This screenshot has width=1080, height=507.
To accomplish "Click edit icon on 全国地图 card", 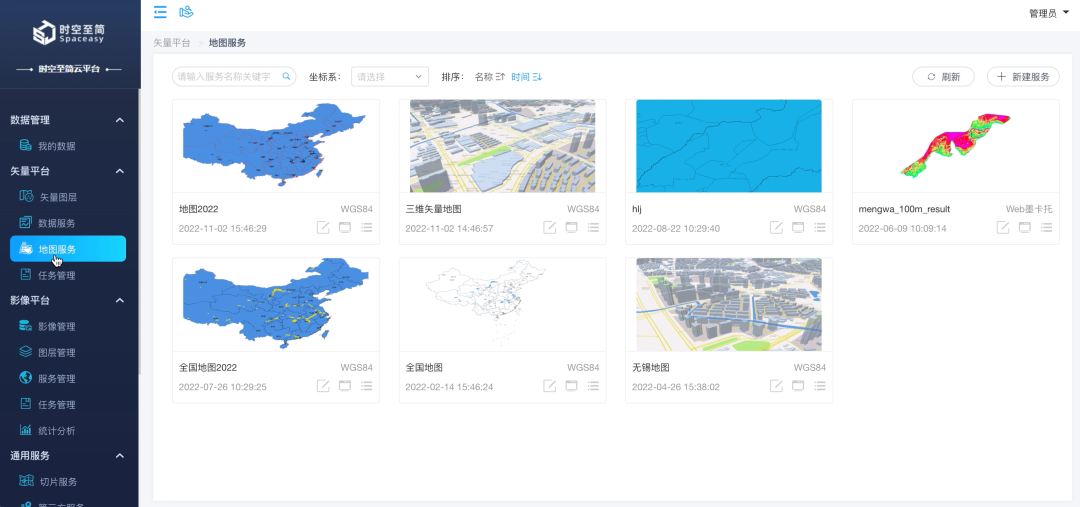I will click(550, 386).
